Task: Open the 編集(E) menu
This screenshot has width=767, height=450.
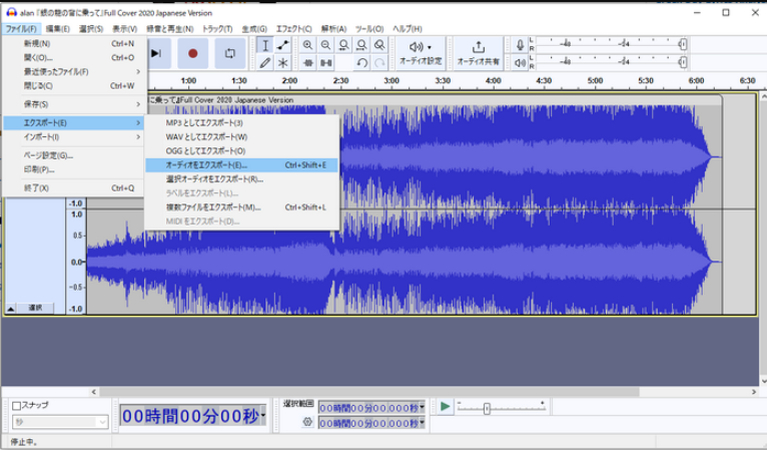Action: click(58, 29)
